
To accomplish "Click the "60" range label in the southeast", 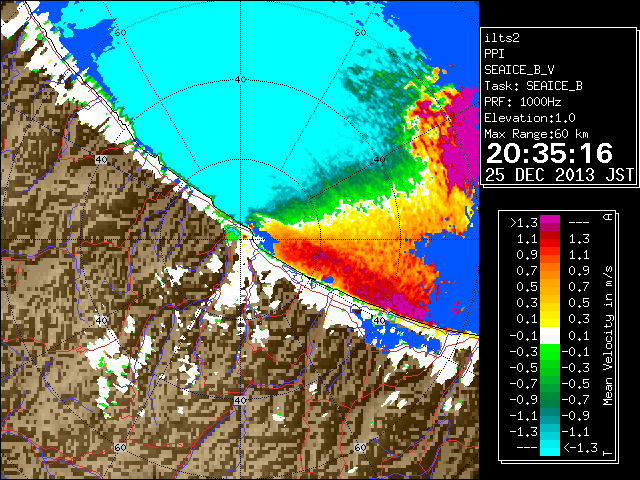I will [x=360, y=447].
